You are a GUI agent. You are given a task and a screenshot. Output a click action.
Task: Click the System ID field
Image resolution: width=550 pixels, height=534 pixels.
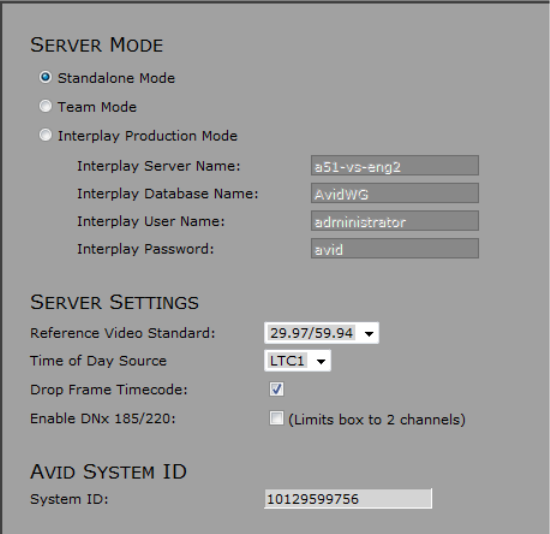(x=348, y=499)
